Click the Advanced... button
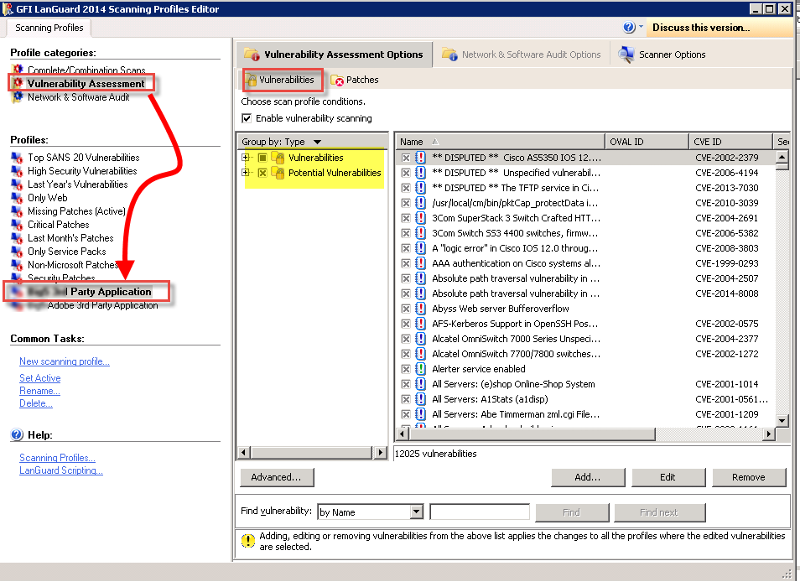 click(x=277, y=477)
